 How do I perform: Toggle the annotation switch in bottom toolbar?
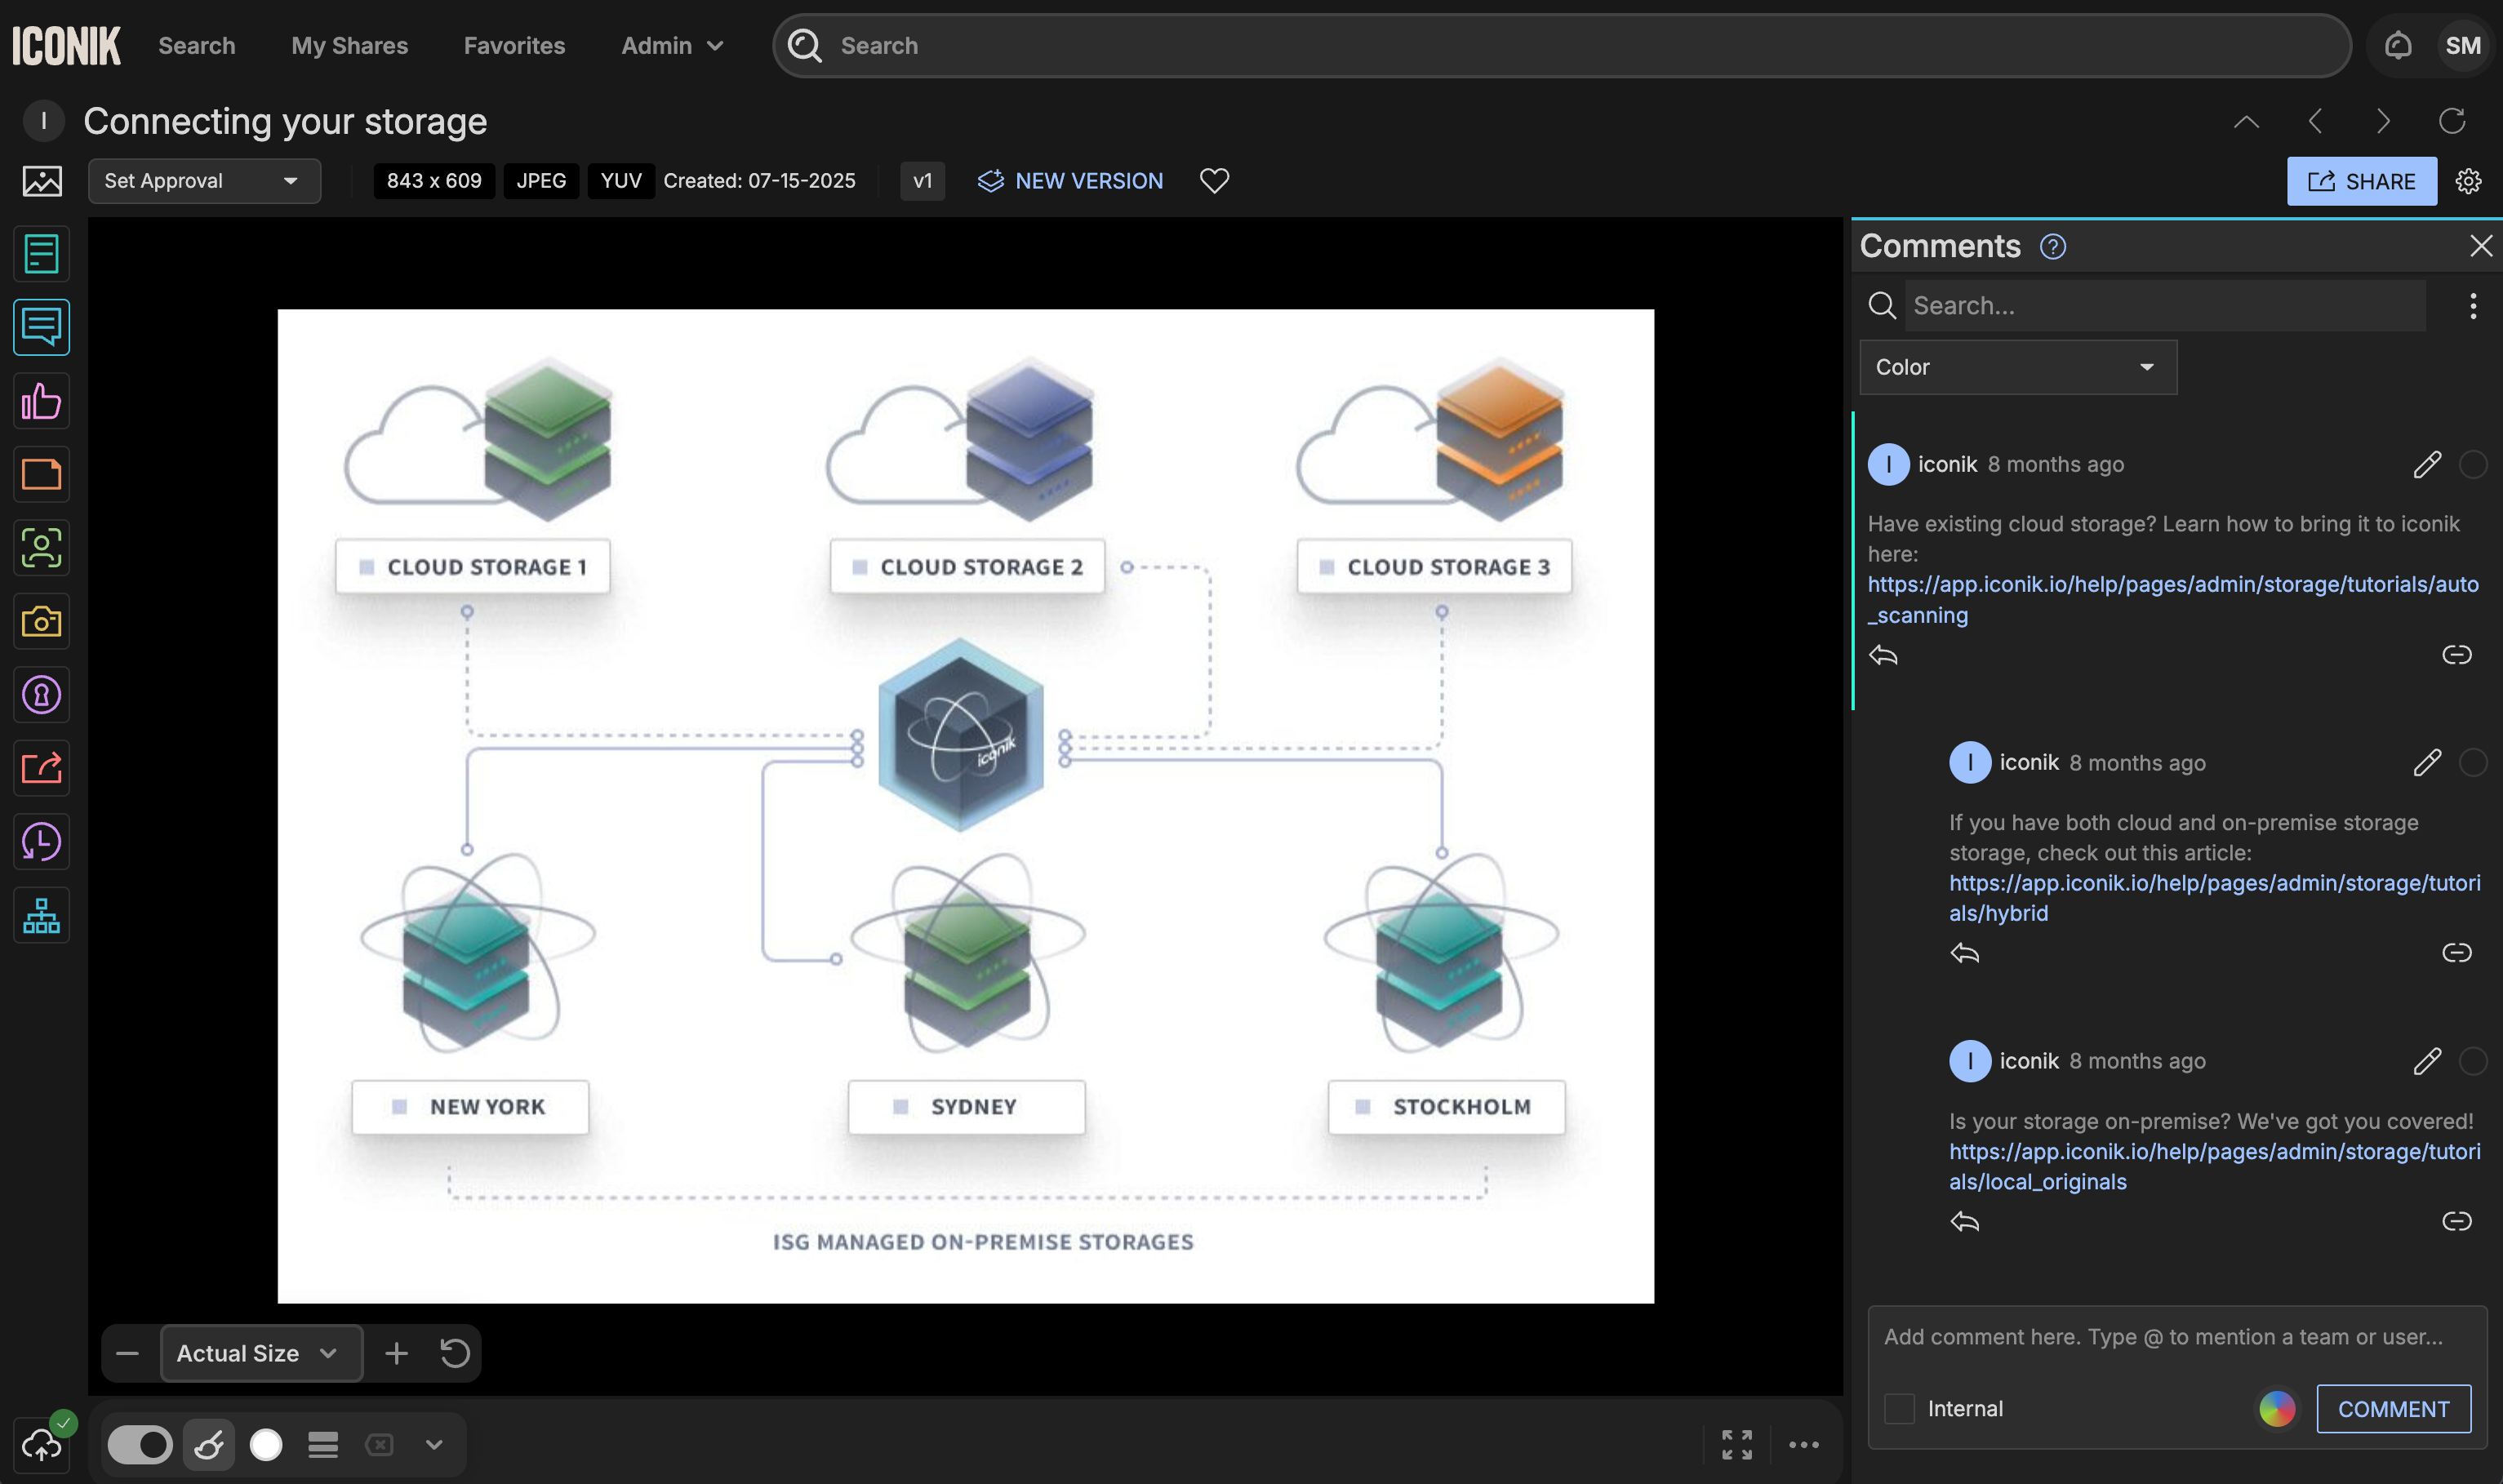(x=140, y=1444)
